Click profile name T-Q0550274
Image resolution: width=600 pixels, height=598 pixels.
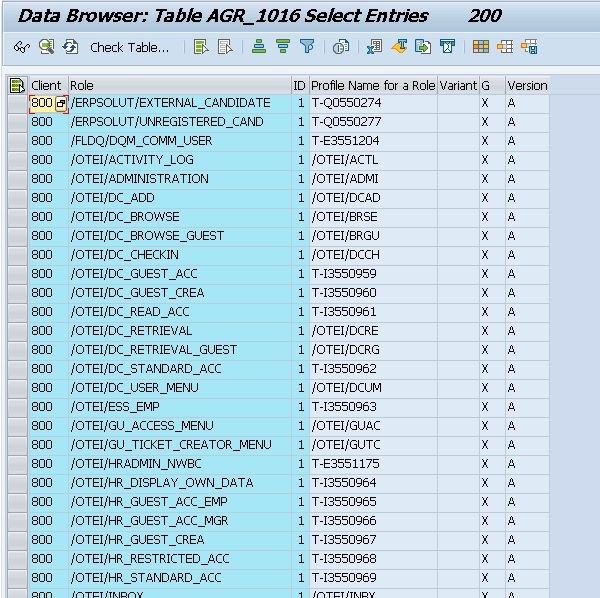click(373, 103)
